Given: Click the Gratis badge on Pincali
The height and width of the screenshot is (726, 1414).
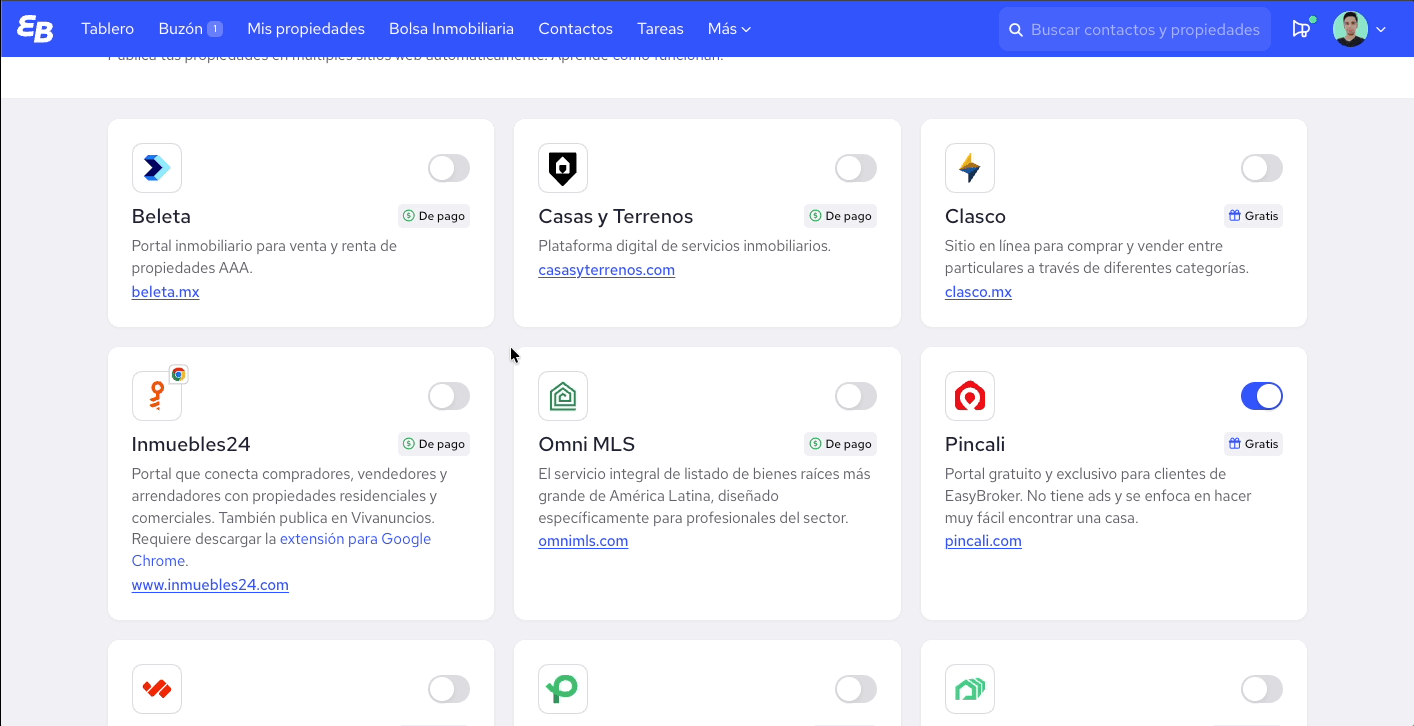Looking at the screenshot, I should point(1253,444).
